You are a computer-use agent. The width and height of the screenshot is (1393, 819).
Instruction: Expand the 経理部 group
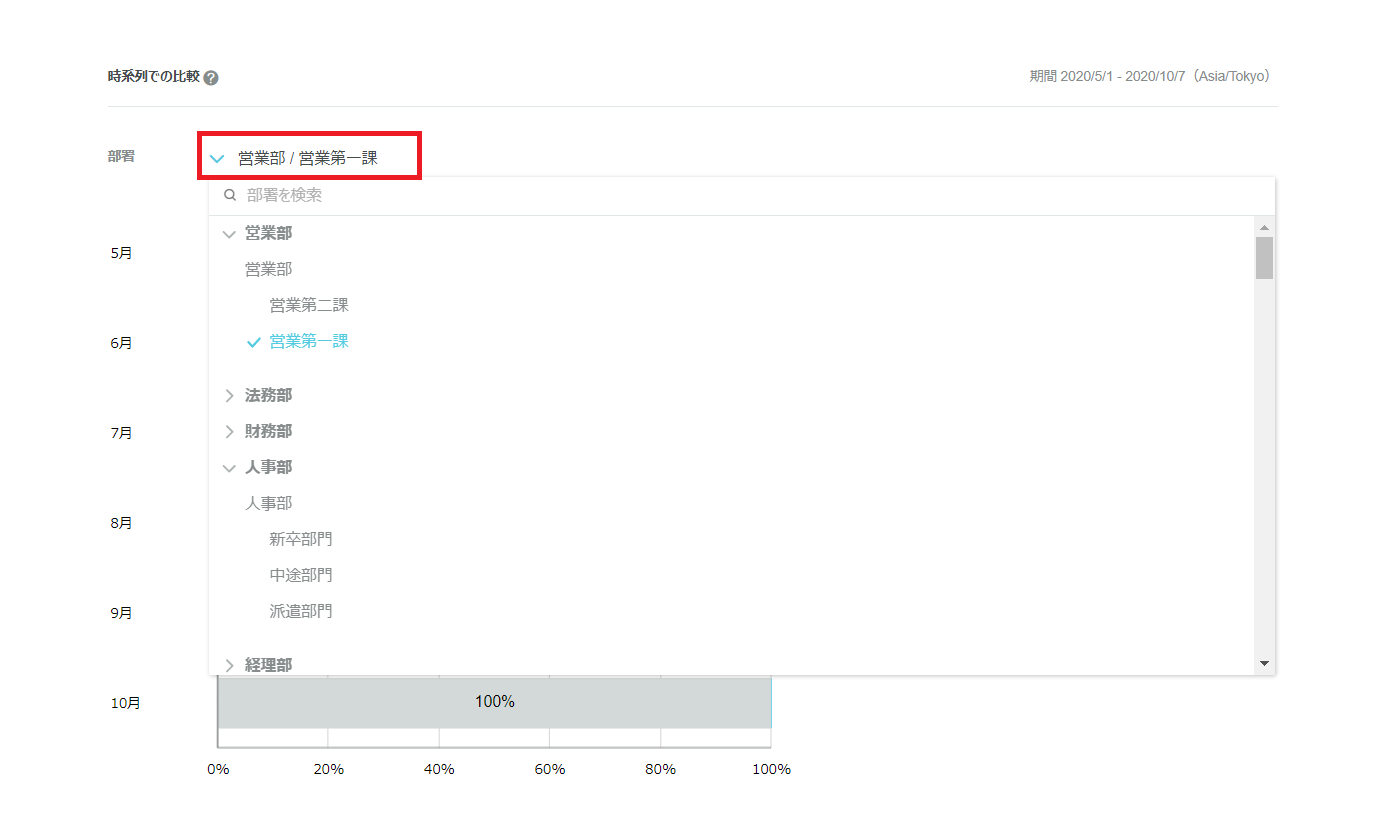(x=229, y=665)
